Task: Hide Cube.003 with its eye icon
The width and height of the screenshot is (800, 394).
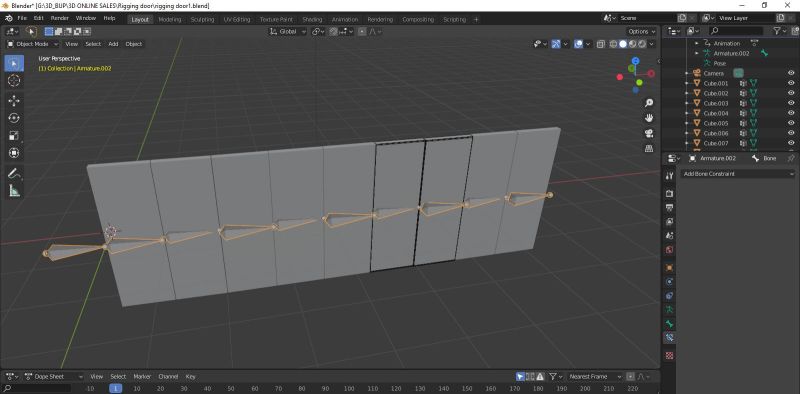Action: tap(791, 103)
